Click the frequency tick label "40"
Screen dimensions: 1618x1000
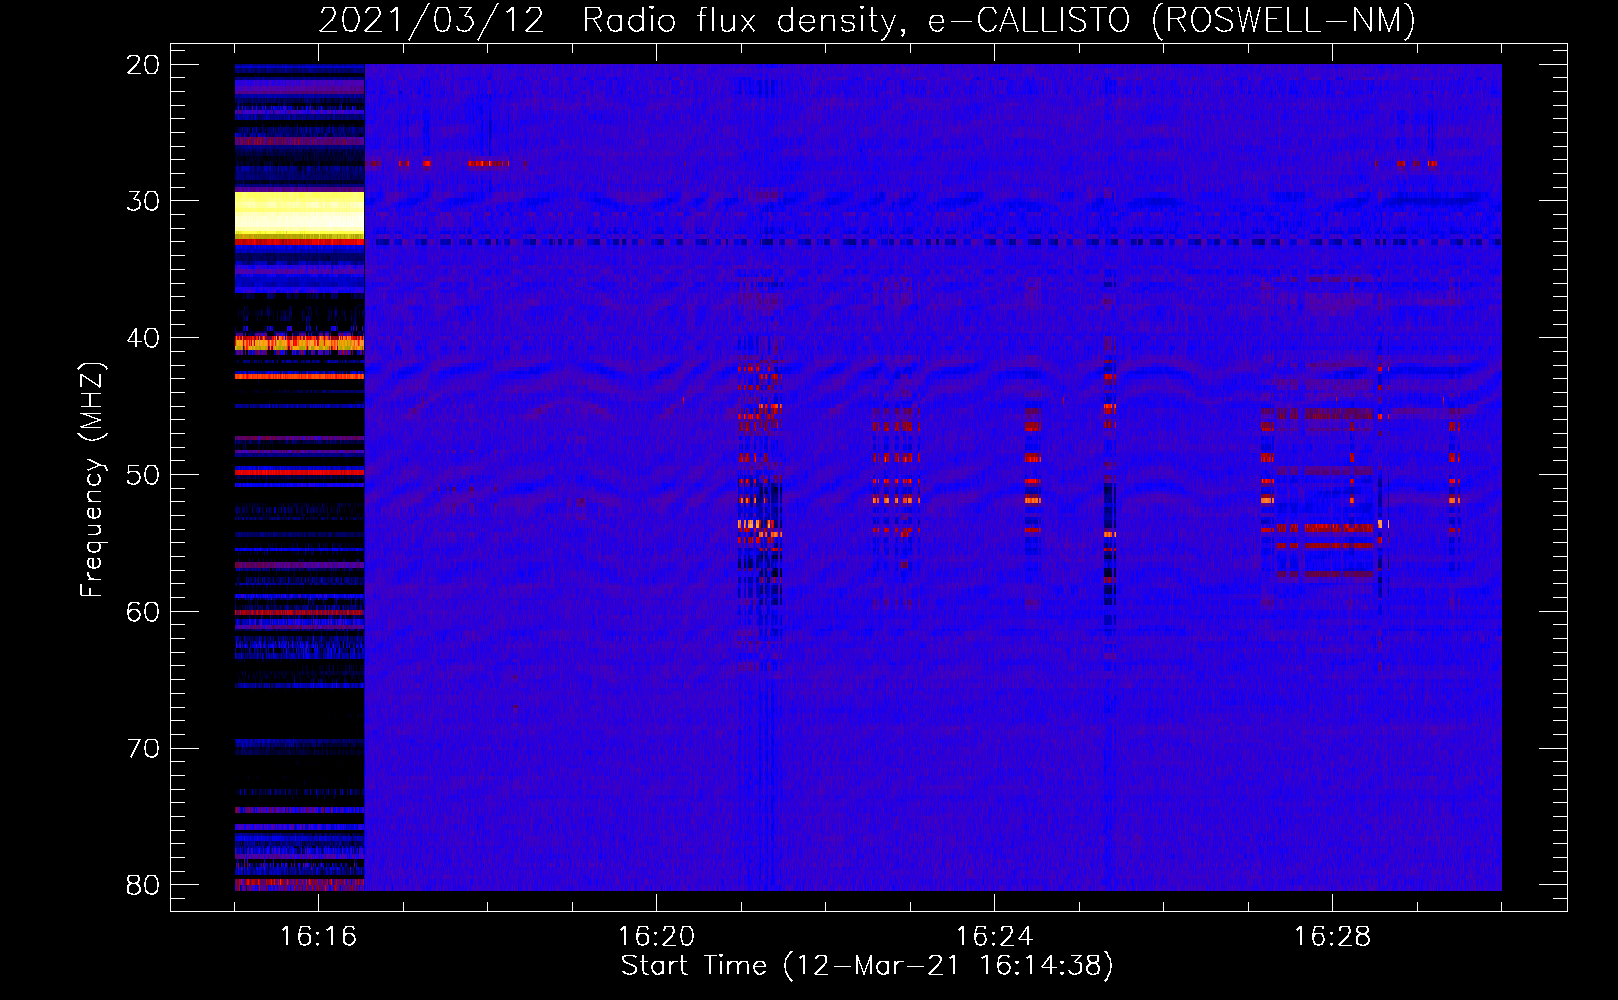pos(143,338)
